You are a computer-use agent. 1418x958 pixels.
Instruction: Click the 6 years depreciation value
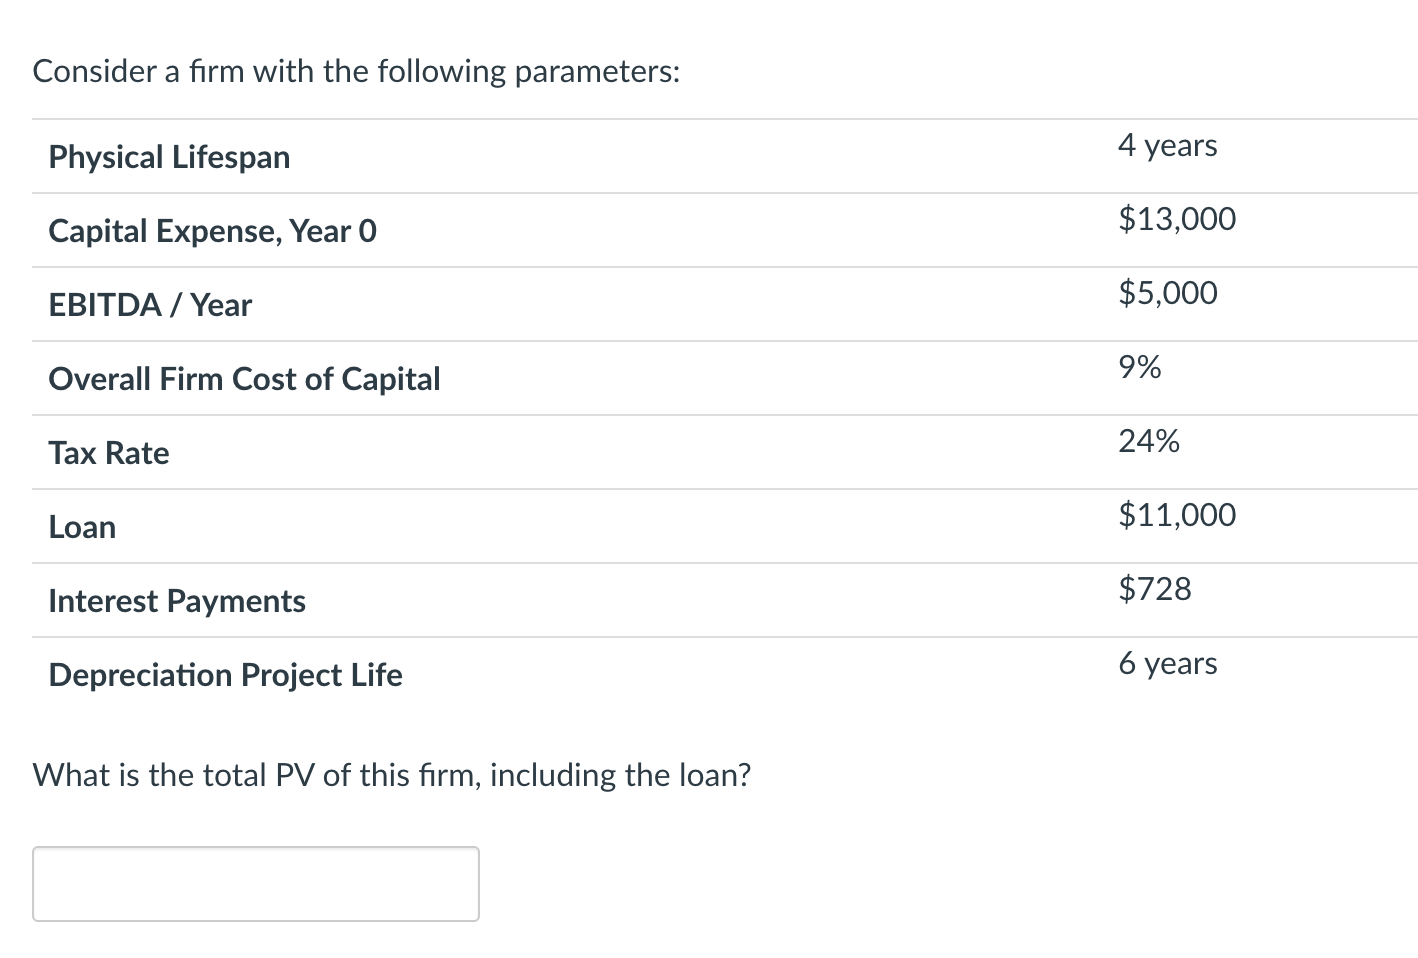tap(1168, 662)
